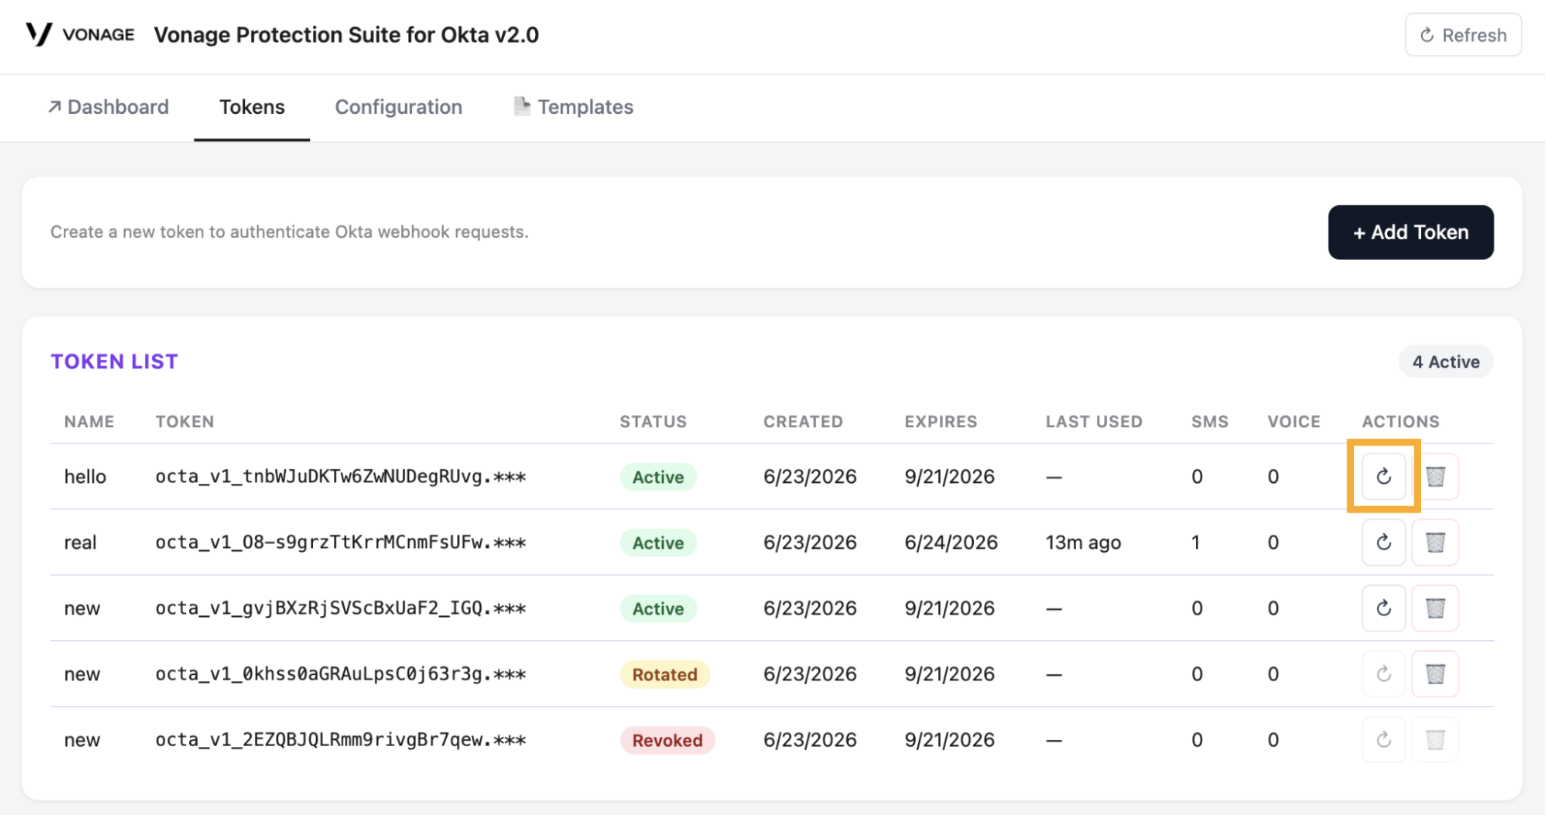This screenshot has height=832, width=1546.
Task: Click the 6/24/2026 expiry date
Action: (951, 543)
